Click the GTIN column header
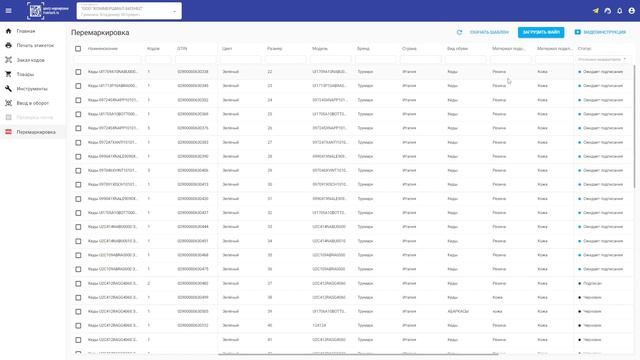640x360 pixels. (182, 49)
